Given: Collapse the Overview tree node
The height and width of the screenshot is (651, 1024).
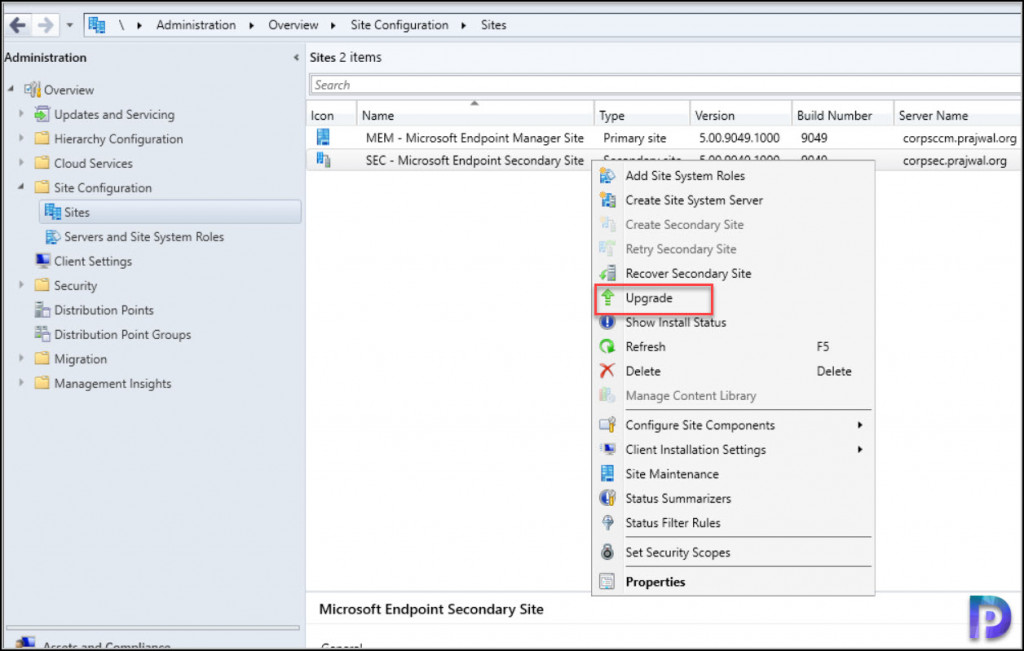Looking at the screenshot, I should pyautogui.click(x=11, y=89).
